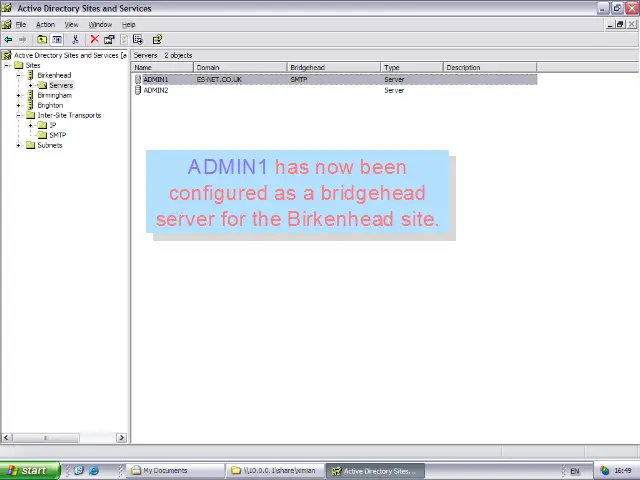The height and width of the screenshot is (480, 640).
Task: Expand the Brighton site node
Action: coord(19,105)
